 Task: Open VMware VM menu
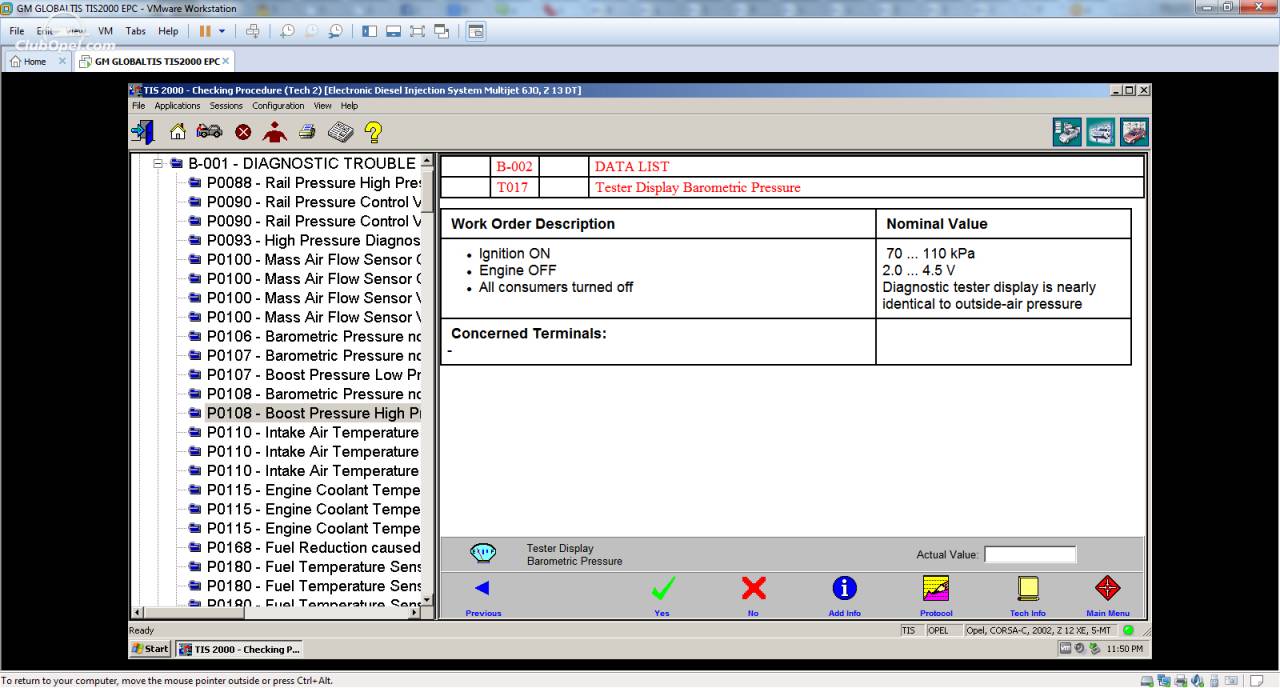(105, 31)
